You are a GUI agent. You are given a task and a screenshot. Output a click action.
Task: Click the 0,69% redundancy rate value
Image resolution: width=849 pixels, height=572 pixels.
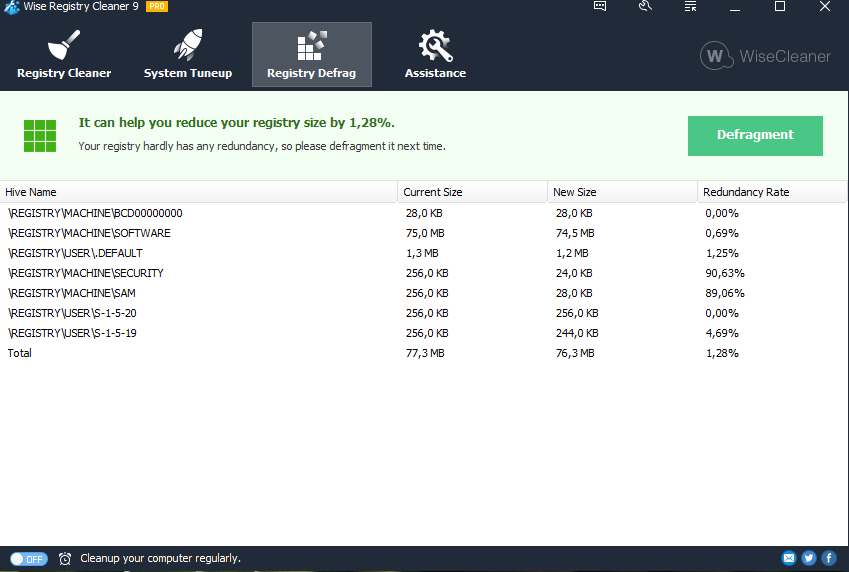click(x=722, y=233)
